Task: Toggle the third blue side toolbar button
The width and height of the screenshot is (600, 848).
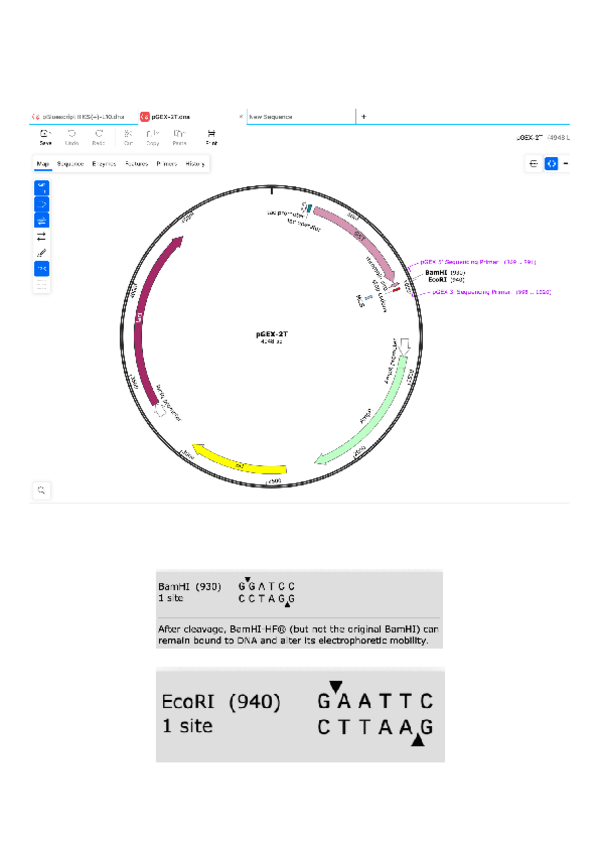Action: (42, 220)
